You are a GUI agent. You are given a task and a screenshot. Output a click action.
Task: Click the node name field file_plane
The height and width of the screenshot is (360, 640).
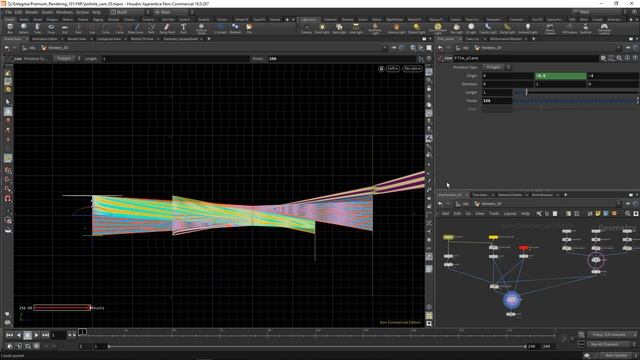tap(526, 58)
